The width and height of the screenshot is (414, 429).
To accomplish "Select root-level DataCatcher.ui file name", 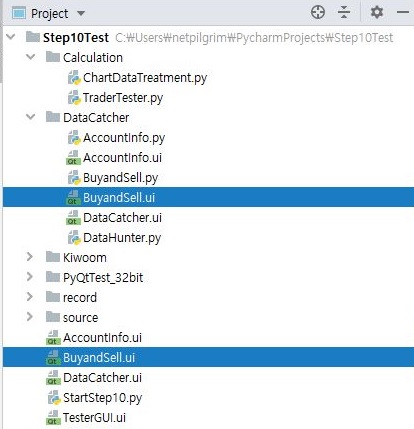I will pos(102,378).
